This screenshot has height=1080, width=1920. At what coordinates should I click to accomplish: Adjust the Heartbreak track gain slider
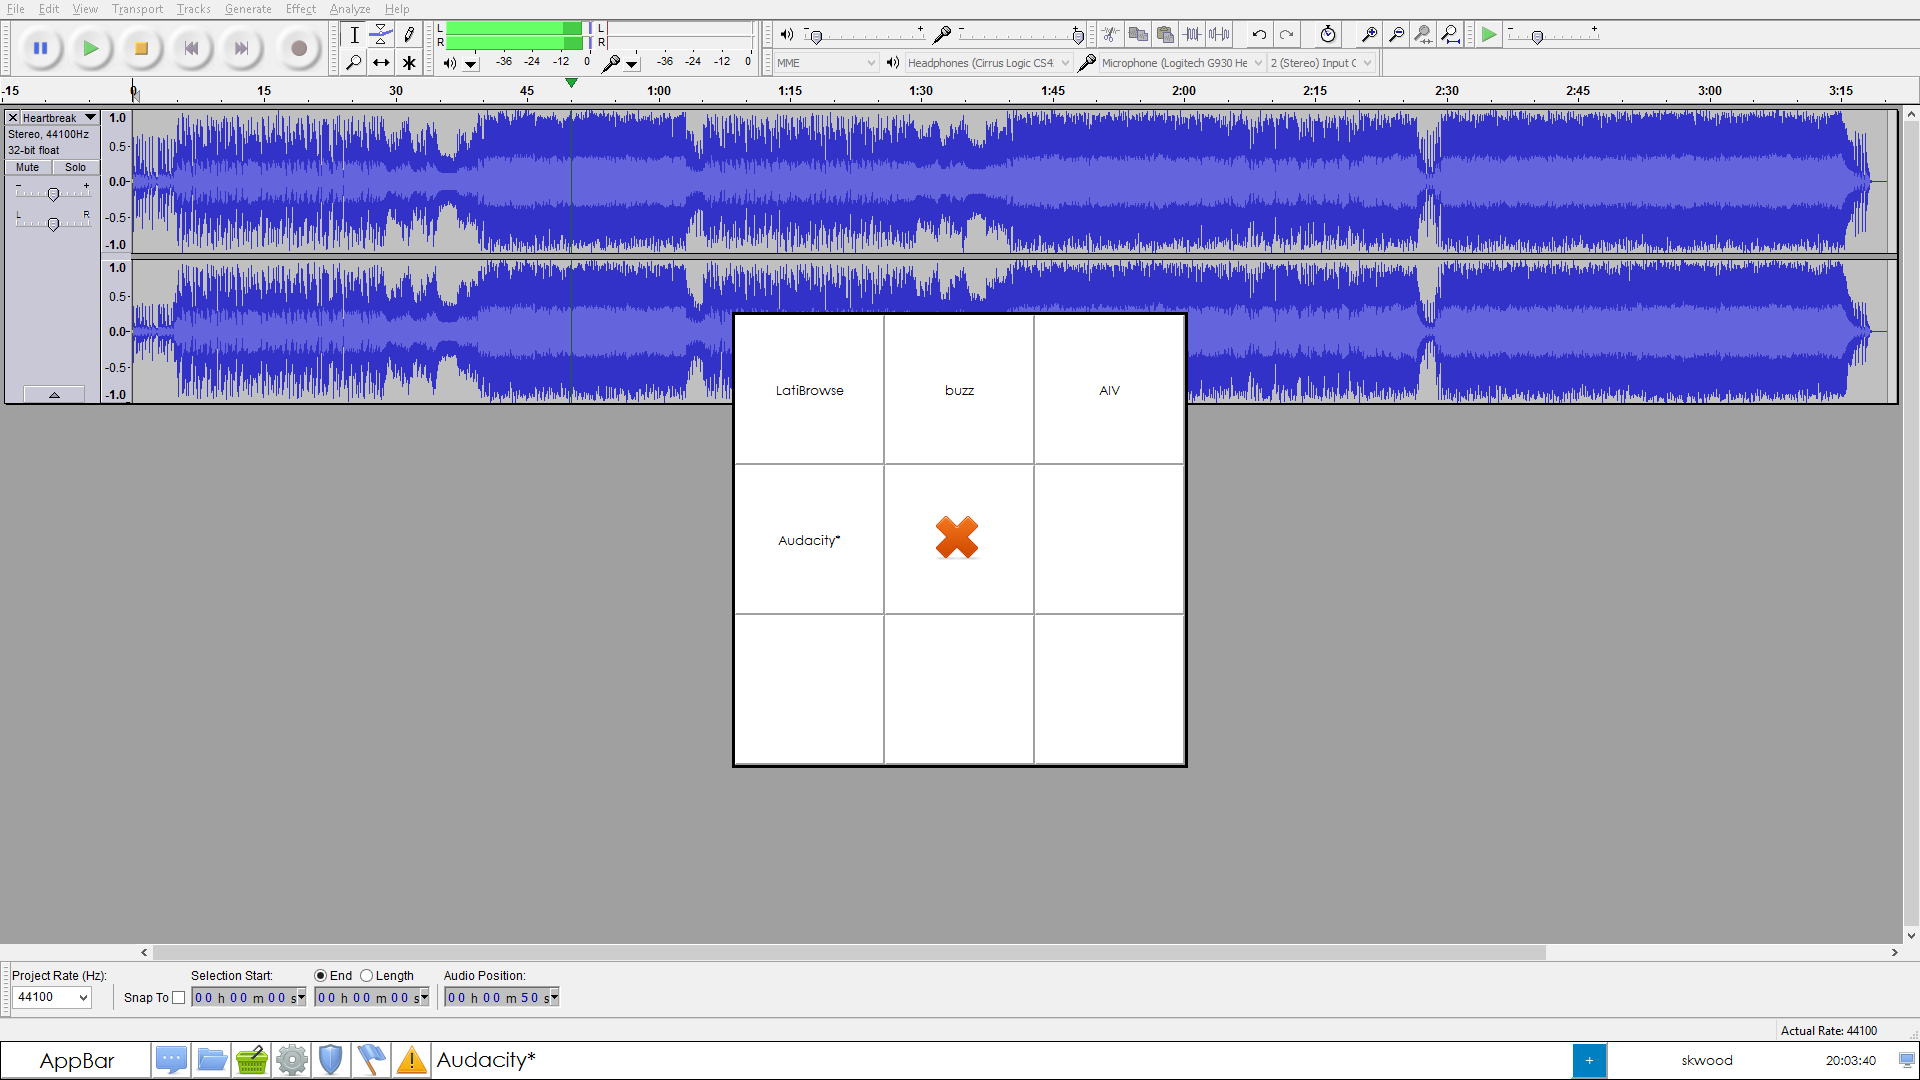click(x=53, y=193)
